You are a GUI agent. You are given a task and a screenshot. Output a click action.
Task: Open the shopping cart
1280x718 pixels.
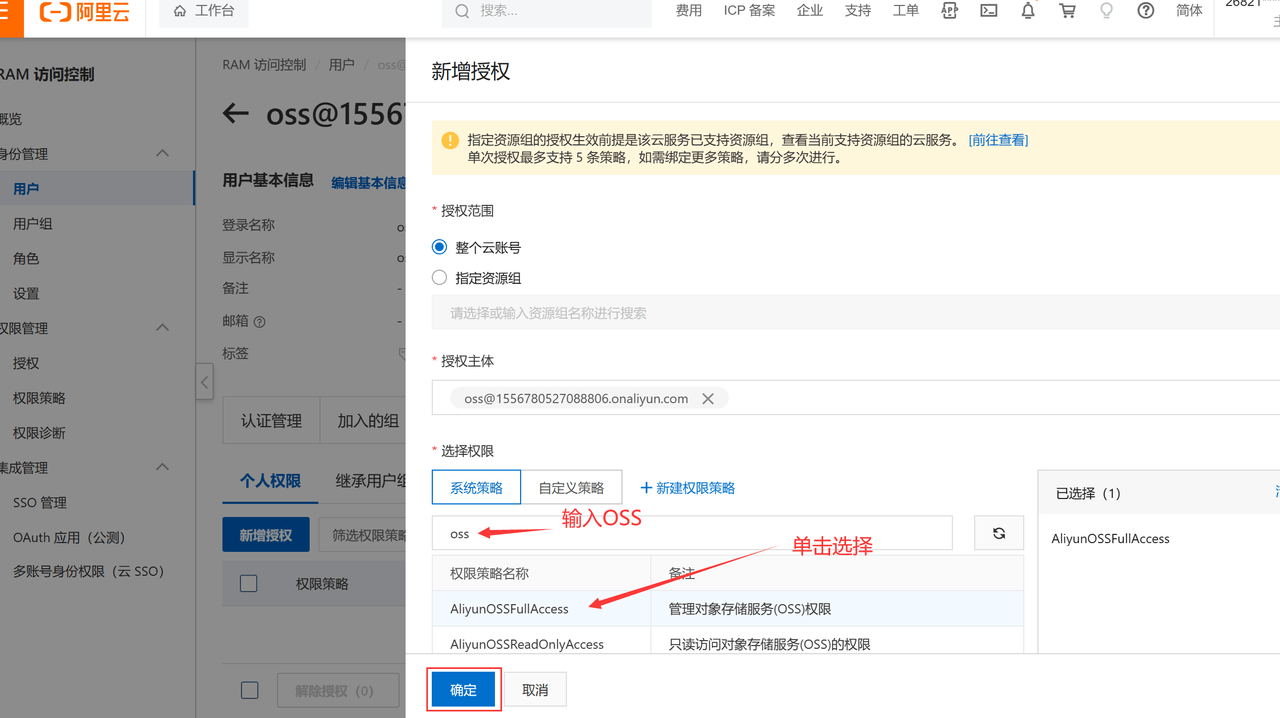coord(1067,11)
